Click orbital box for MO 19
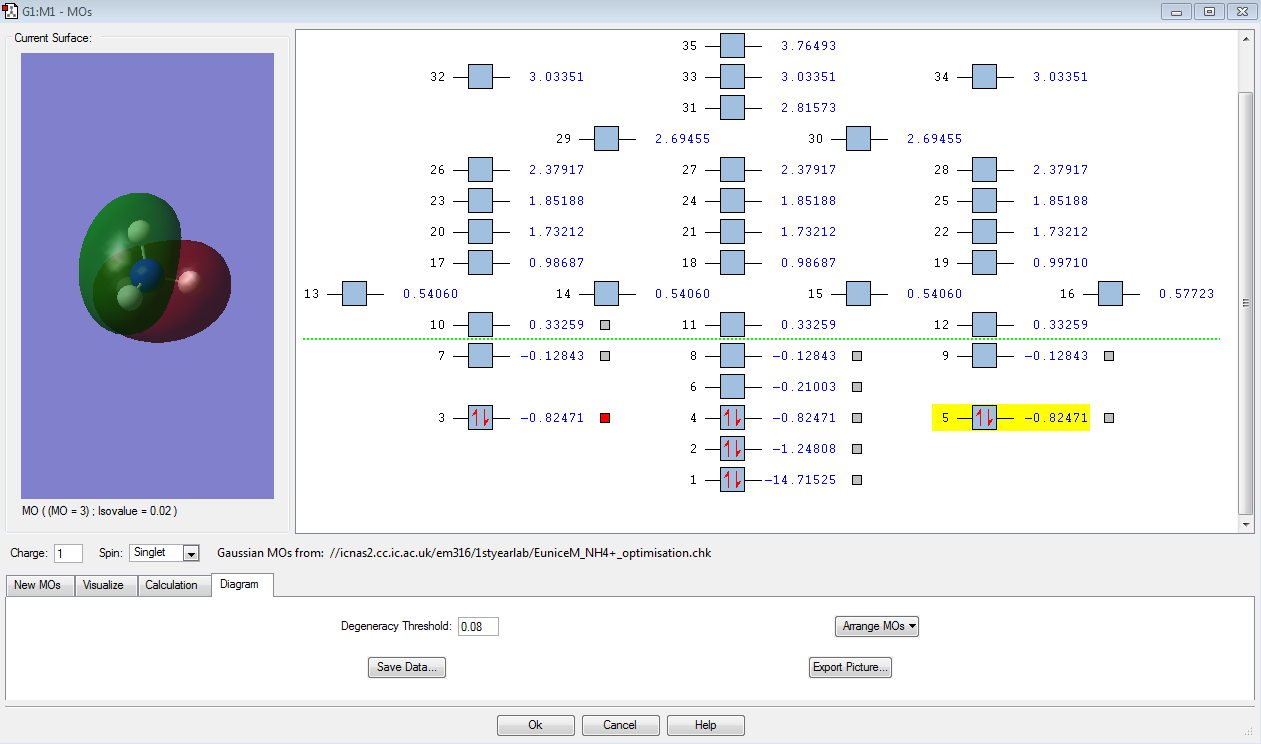 tap(985, 262)
